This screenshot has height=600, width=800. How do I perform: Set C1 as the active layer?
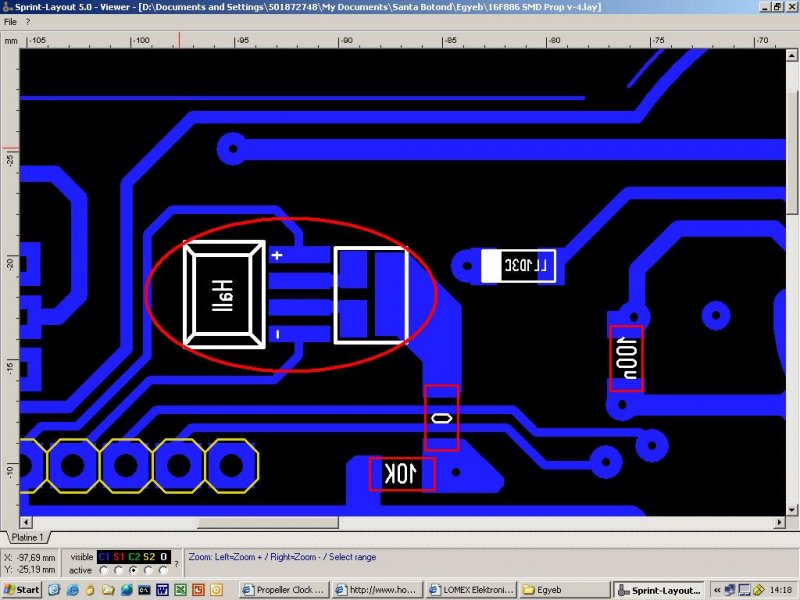point(104,570)
